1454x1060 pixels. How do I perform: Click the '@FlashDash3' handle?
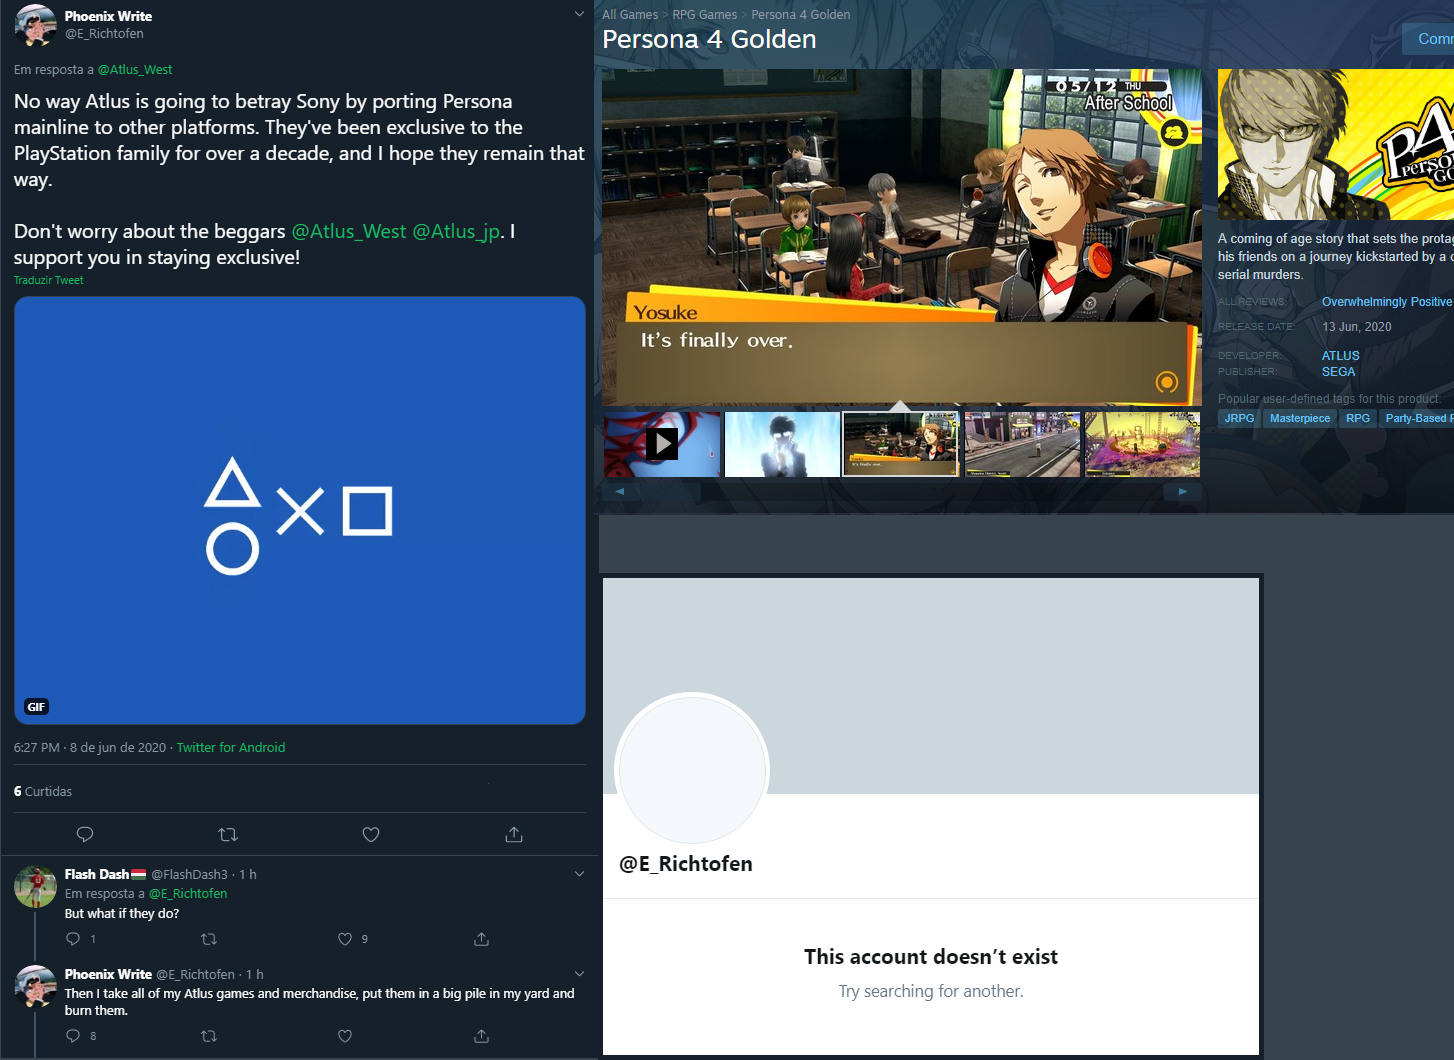click(x=189, y=874)
